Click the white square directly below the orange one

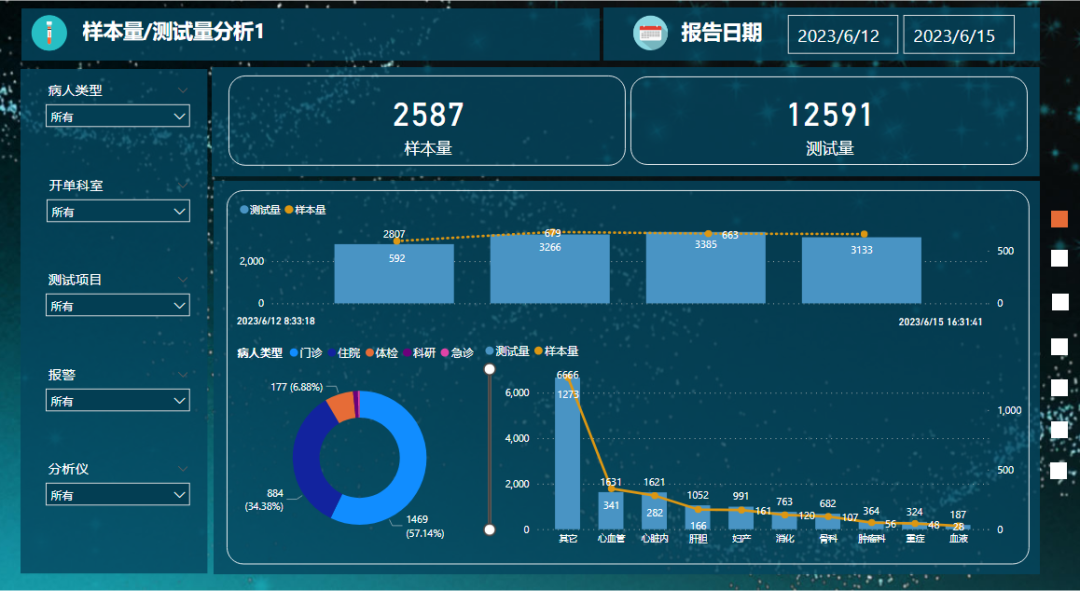click(1059, 258)
